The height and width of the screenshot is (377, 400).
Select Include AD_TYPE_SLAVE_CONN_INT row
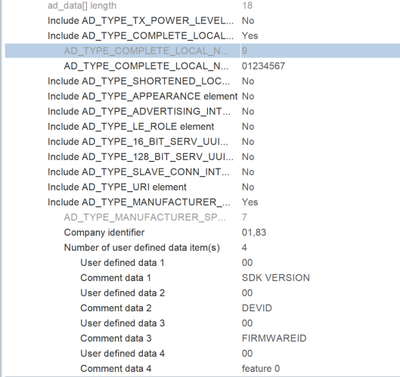202,172
